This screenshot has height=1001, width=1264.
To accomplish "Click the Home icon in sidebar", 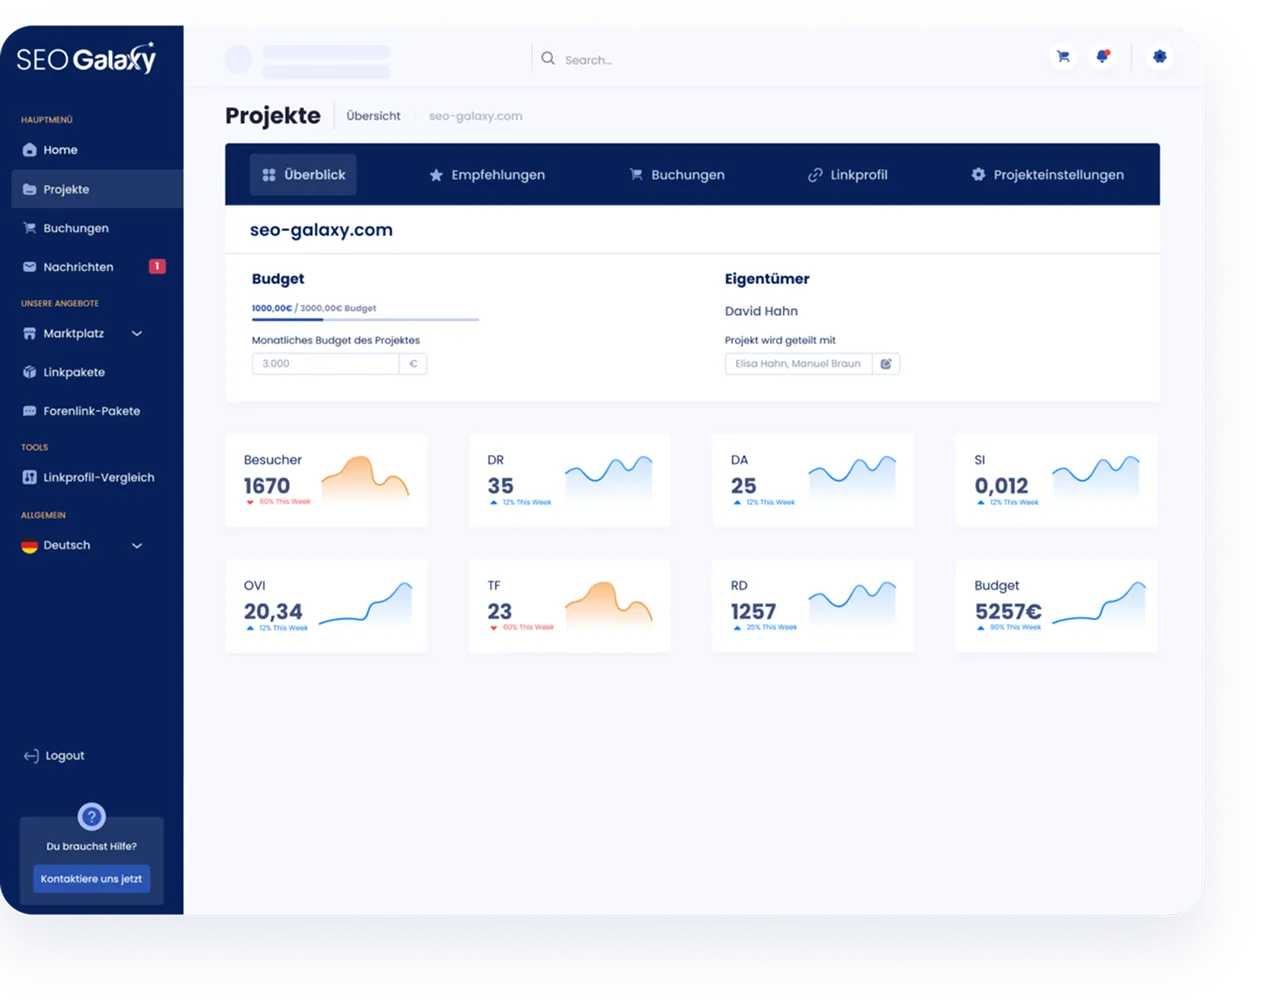I will (30, 150).
